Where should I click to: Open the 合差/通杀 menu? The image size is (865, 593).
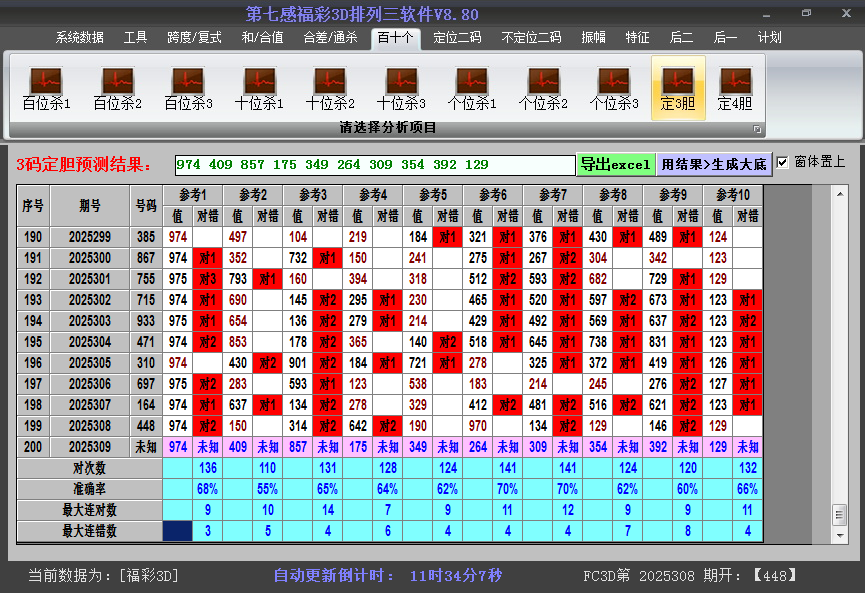click(330, 37)
